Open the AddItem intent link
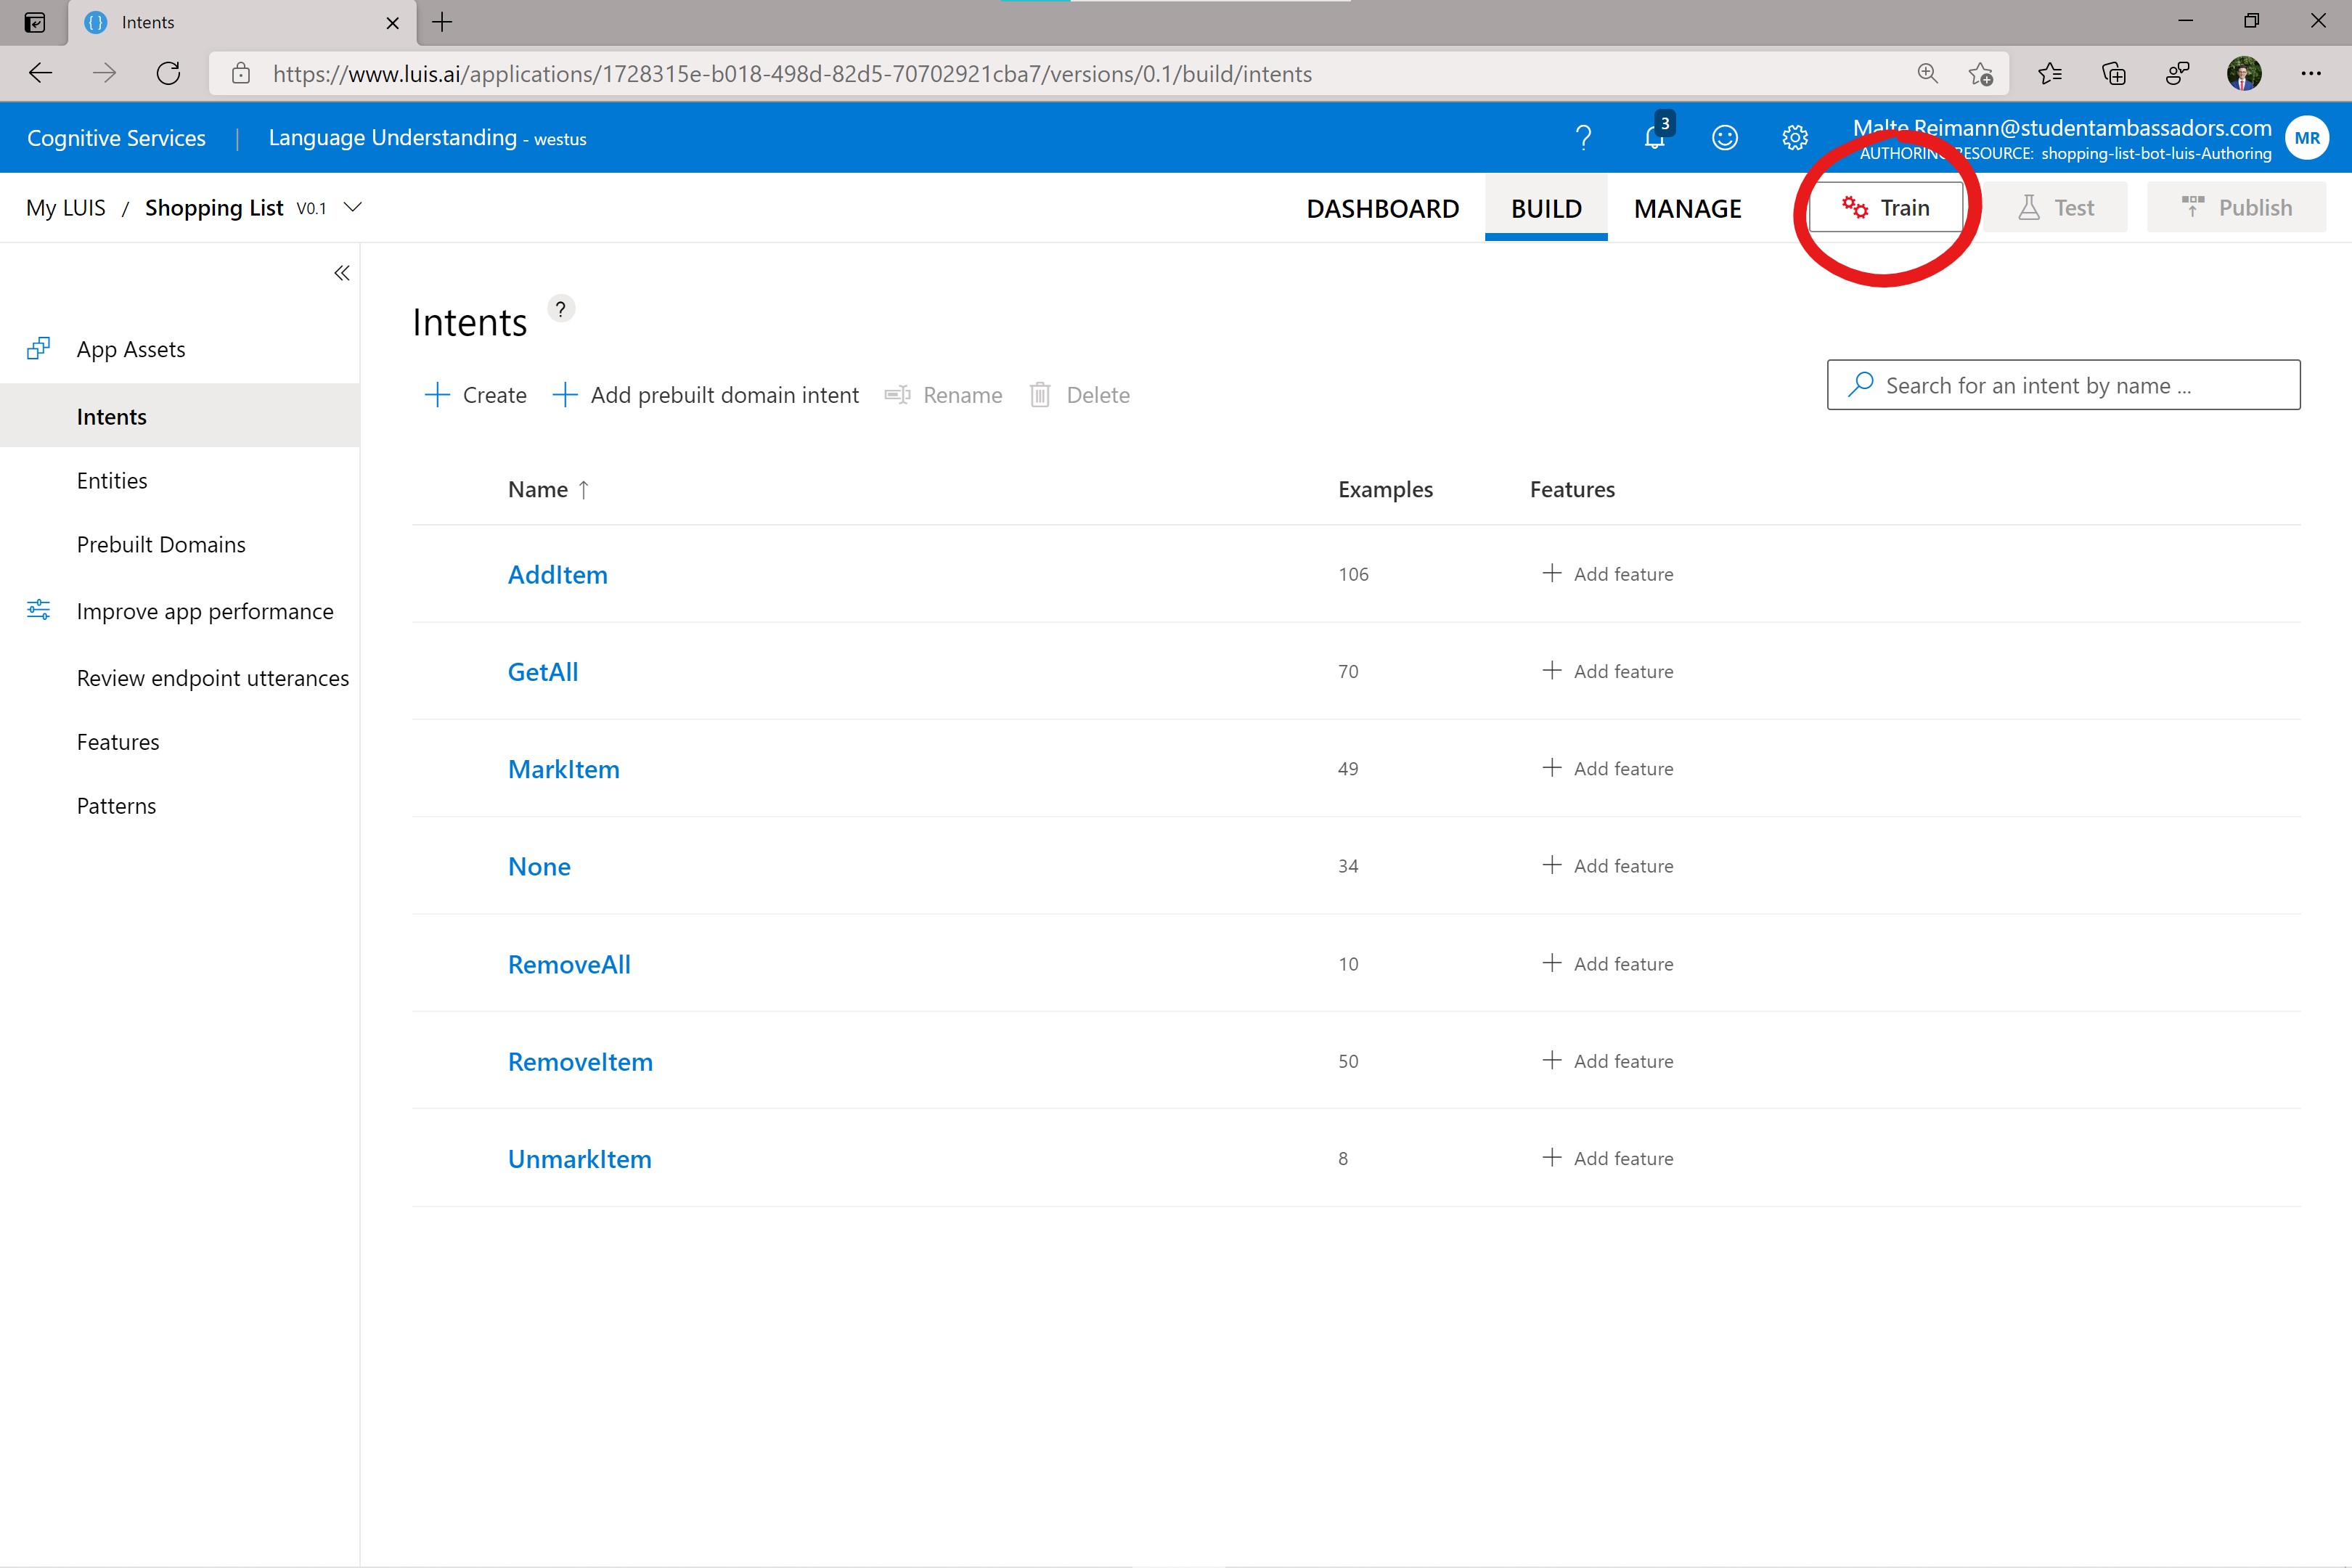The width and height of the screenshot is (2352, 1568). 557,574
